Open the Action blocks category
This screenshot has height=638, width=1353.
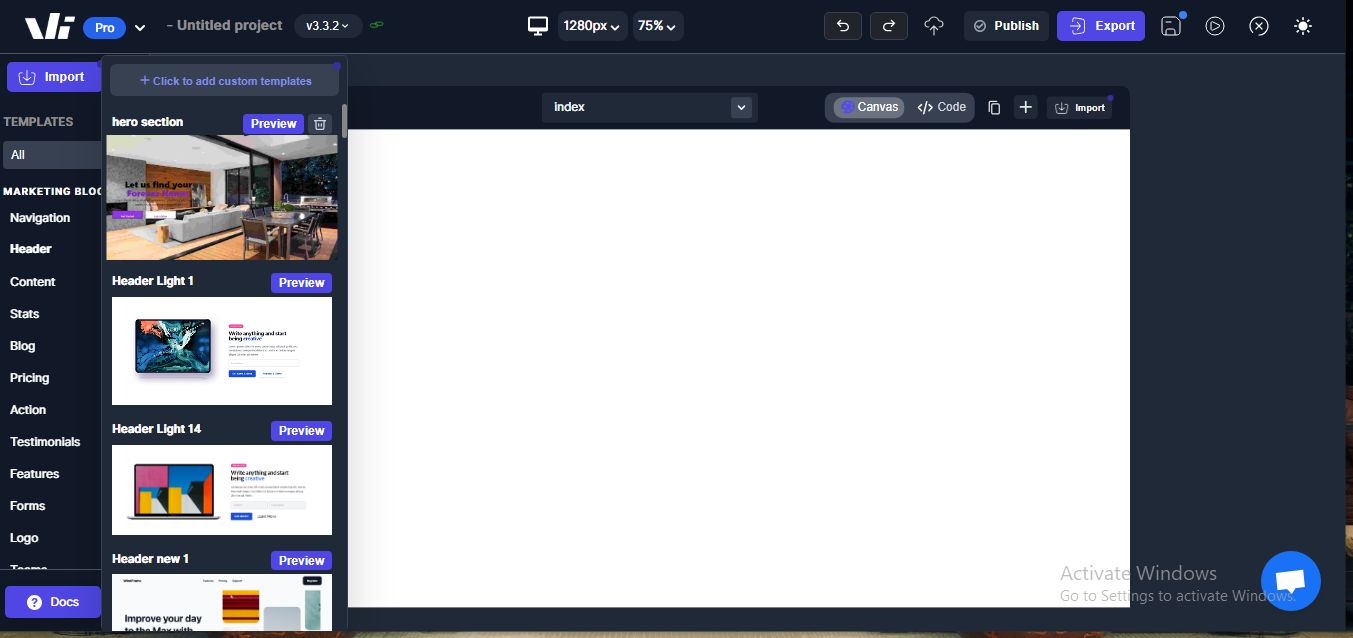(x=28, y=410)
